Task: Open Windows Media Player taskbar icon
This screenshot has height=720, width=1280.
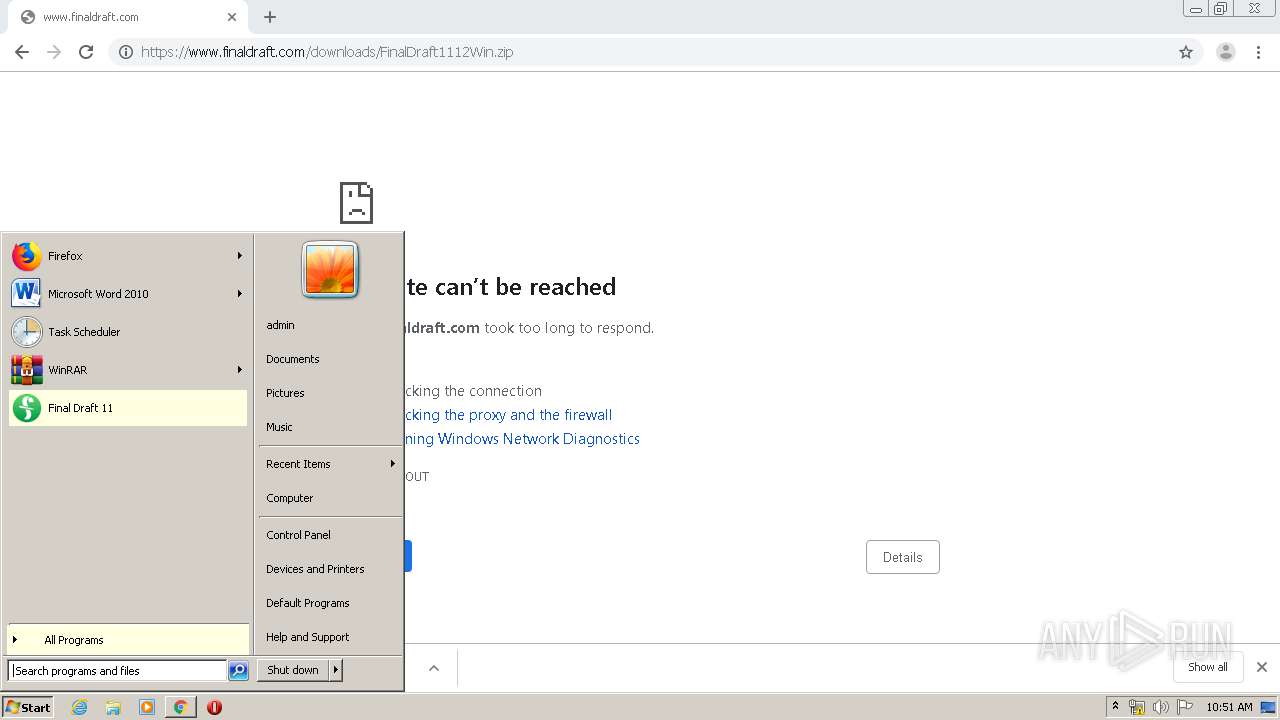Action: tap(147, 707)
